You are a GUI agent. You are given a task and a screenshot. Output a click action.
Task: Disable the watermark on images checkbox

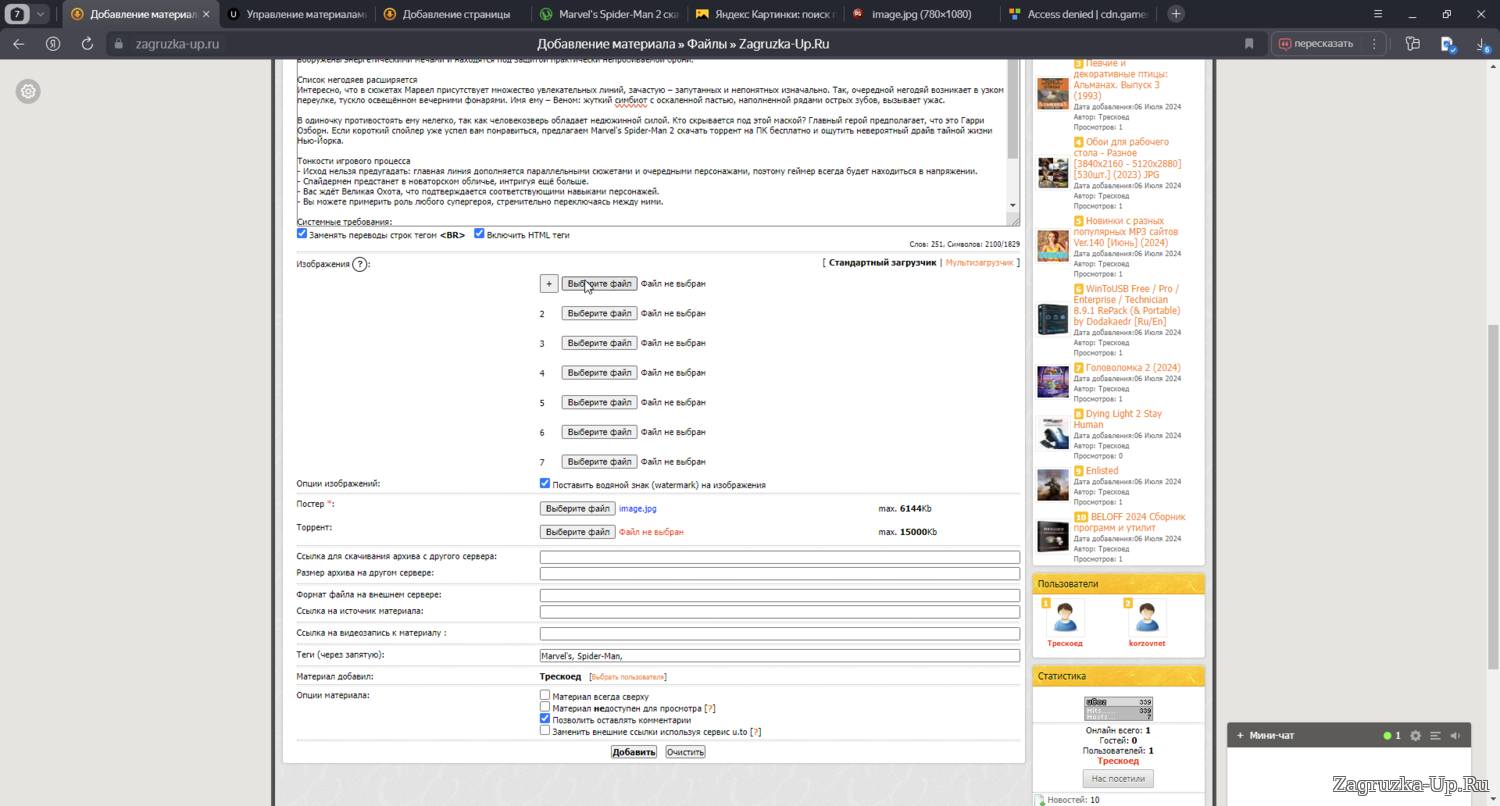[545, 483]
